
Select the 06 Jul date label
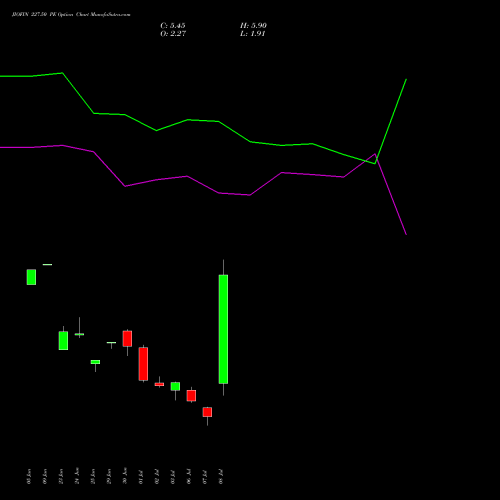tap(189, 477)
